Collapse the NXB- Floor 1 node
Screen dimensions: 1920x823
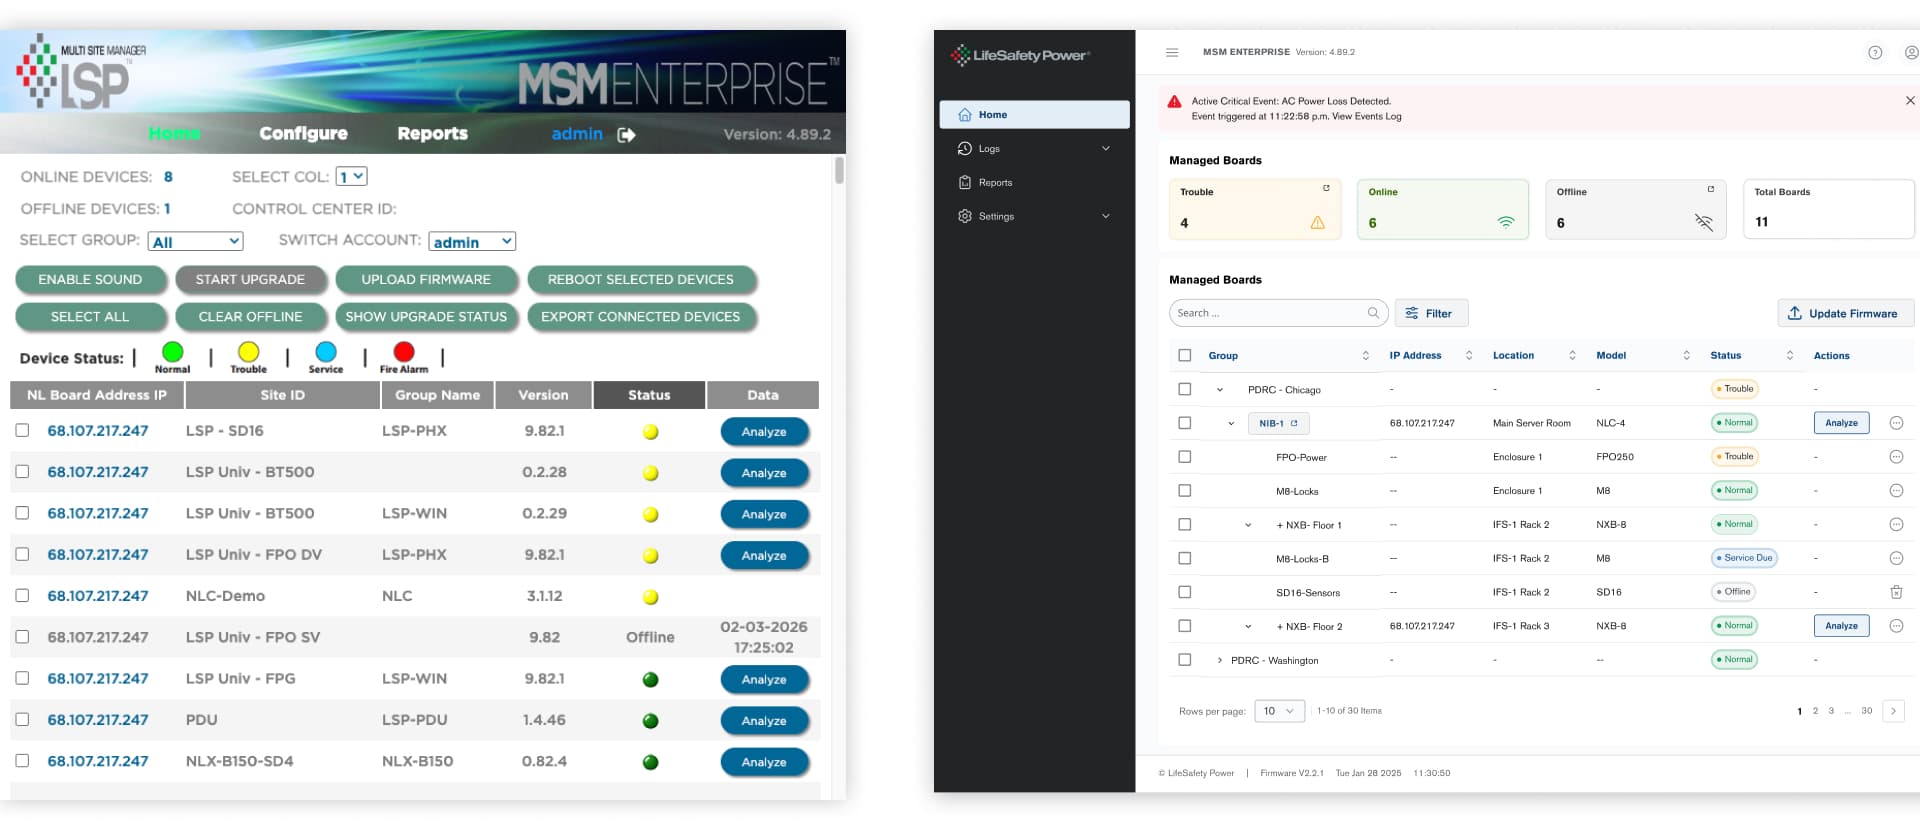point(1248,525)
